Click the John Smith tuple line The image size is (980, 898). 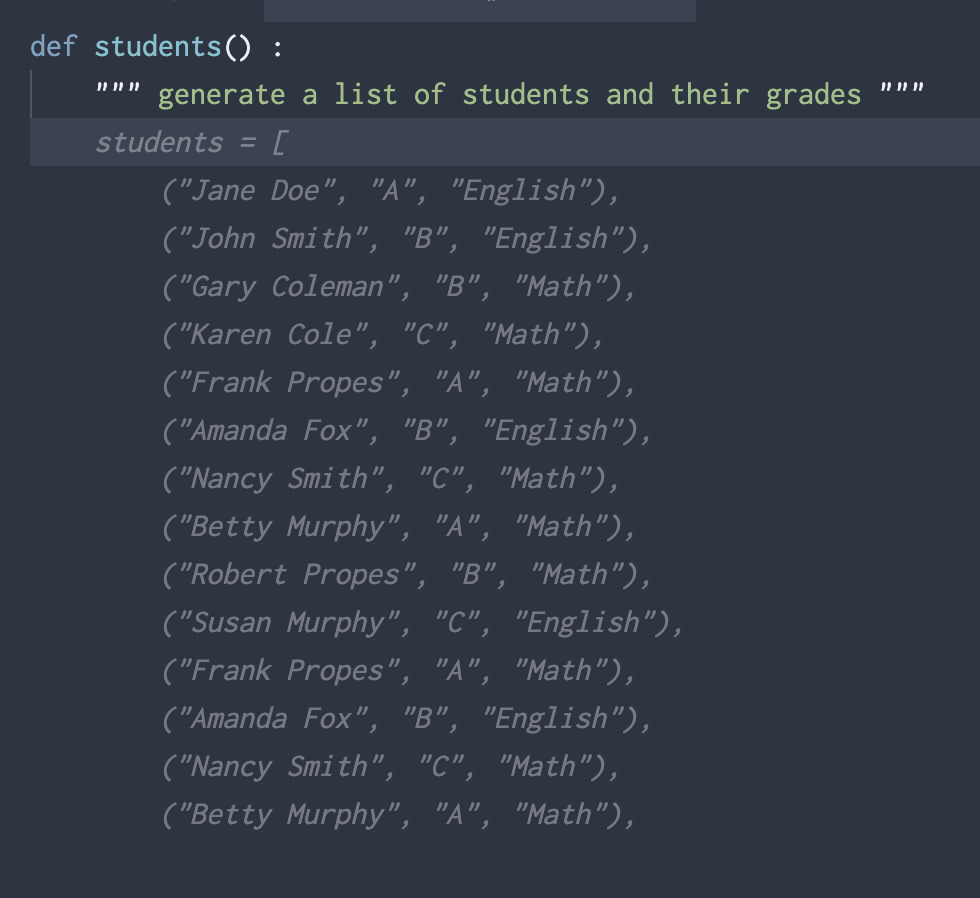click(x=407, y=239)
